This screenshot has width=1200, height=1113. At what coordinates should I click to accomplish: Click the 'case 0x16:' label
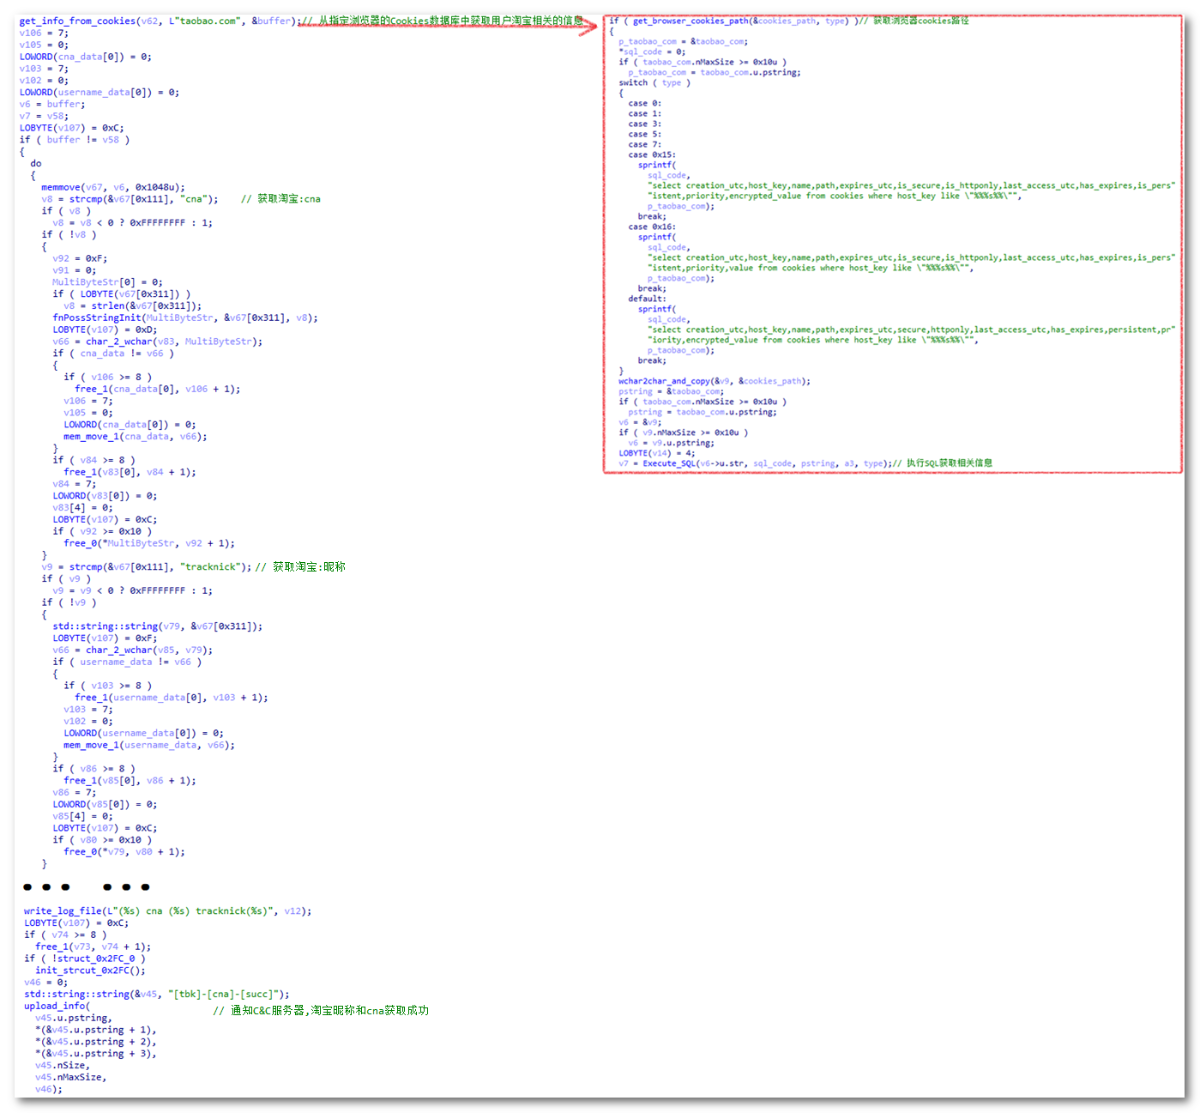pos(652,227)
